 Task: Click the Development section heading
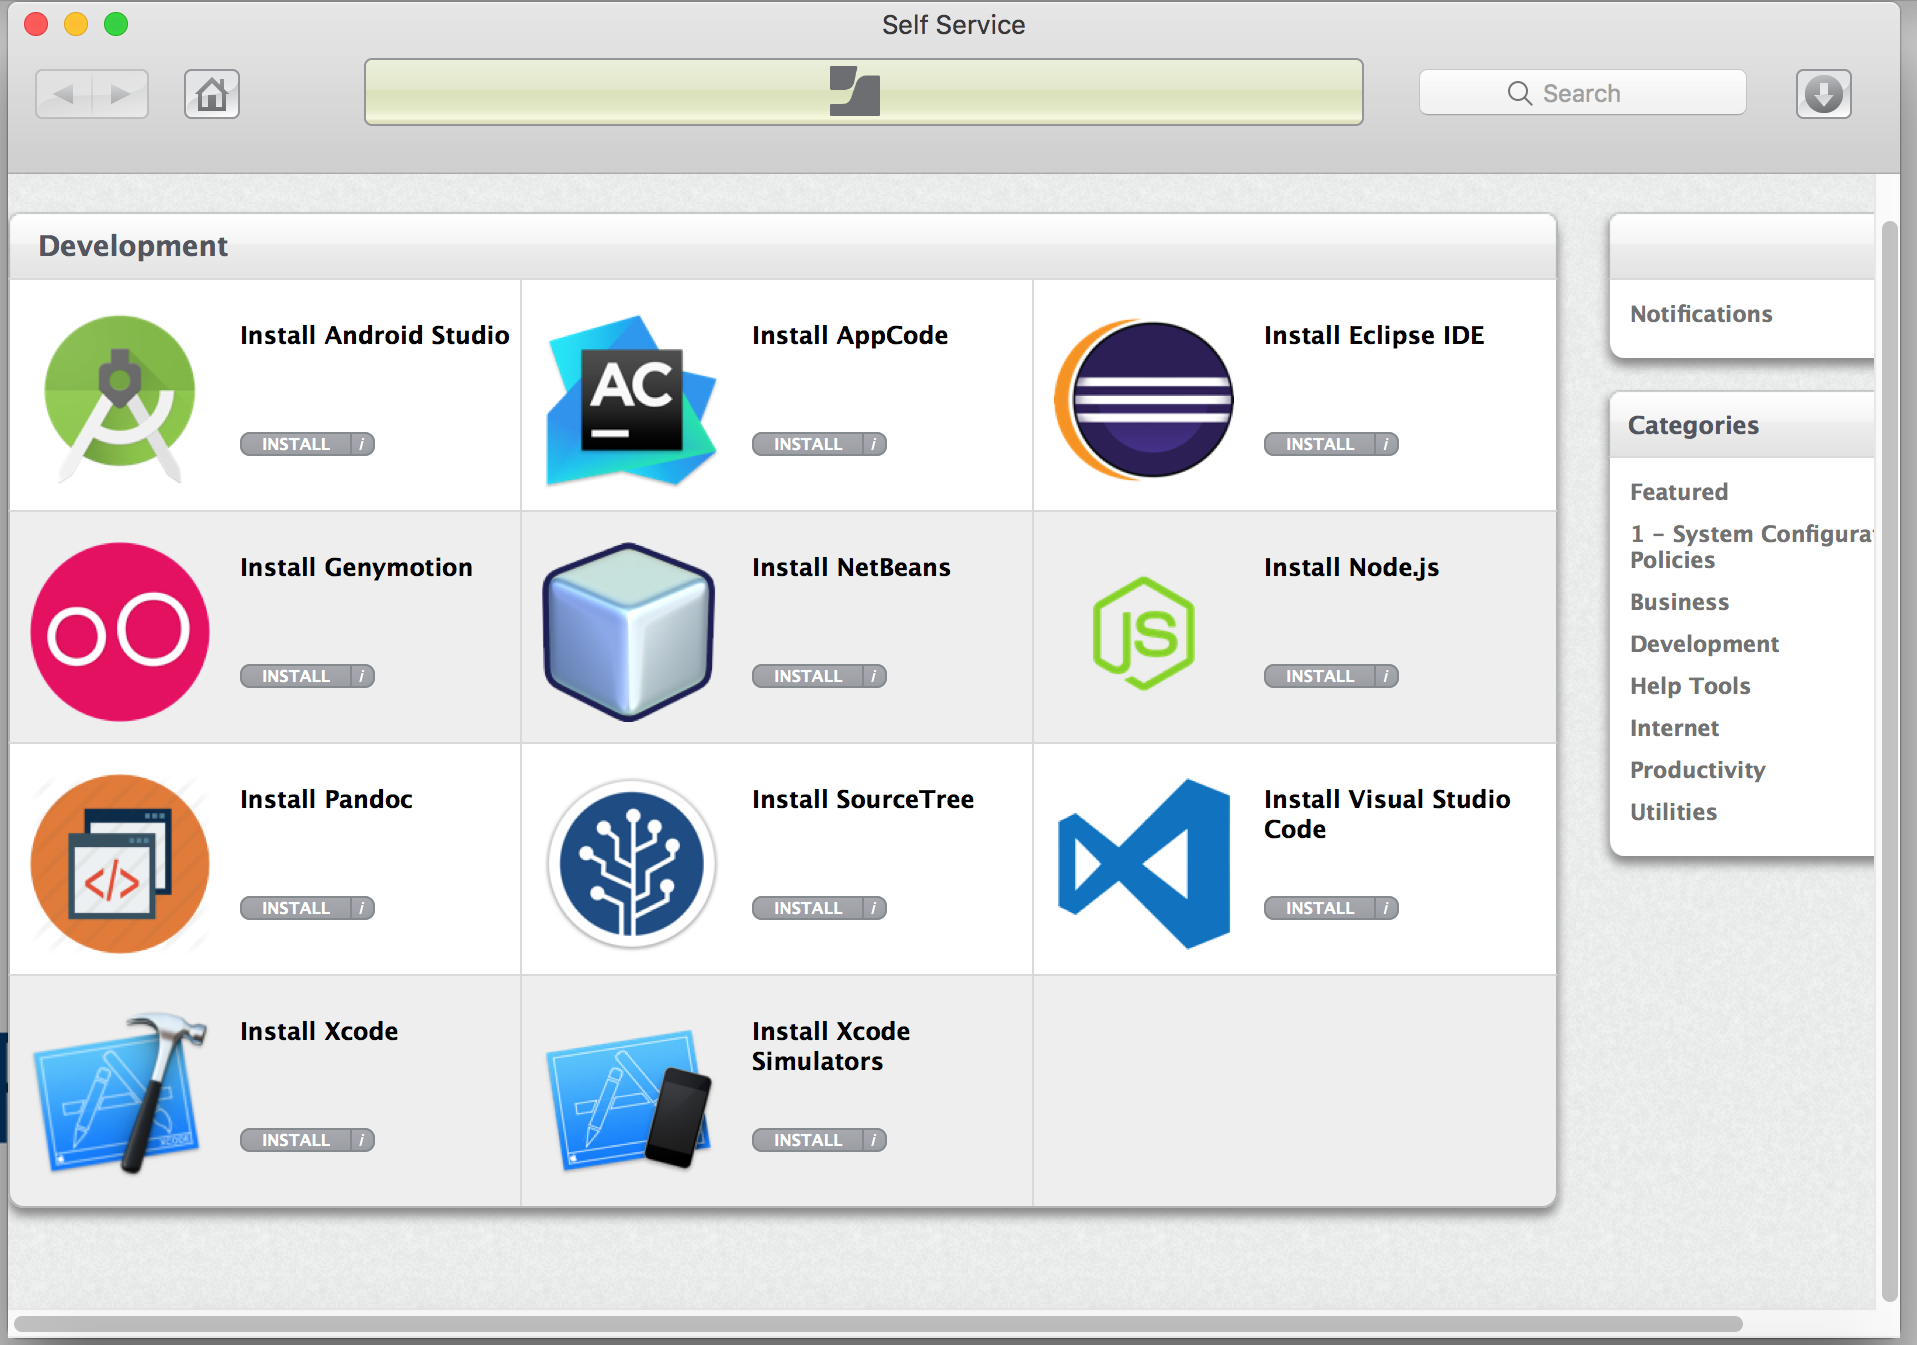(133, 246)
